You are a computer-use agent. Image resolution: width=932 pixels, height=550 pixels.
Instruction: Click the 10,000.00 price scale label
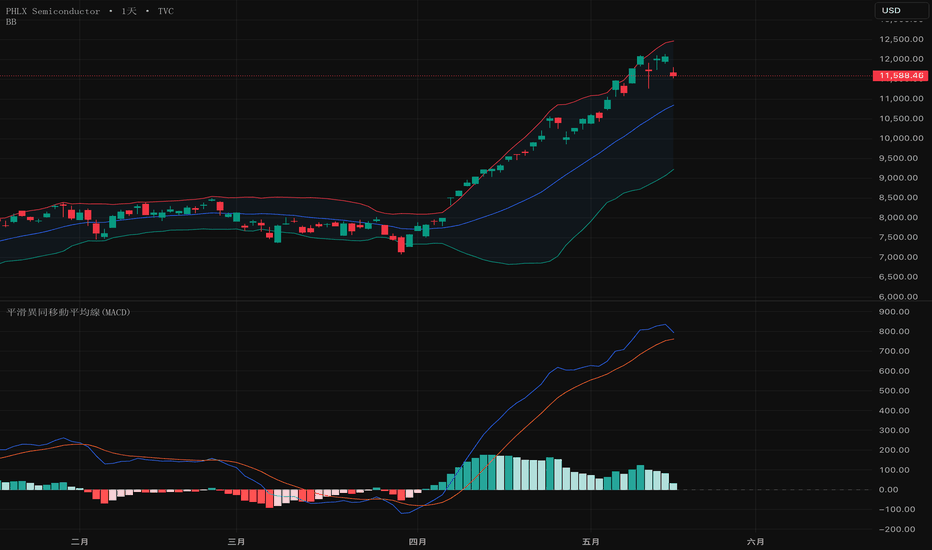(x=902, y=138)
